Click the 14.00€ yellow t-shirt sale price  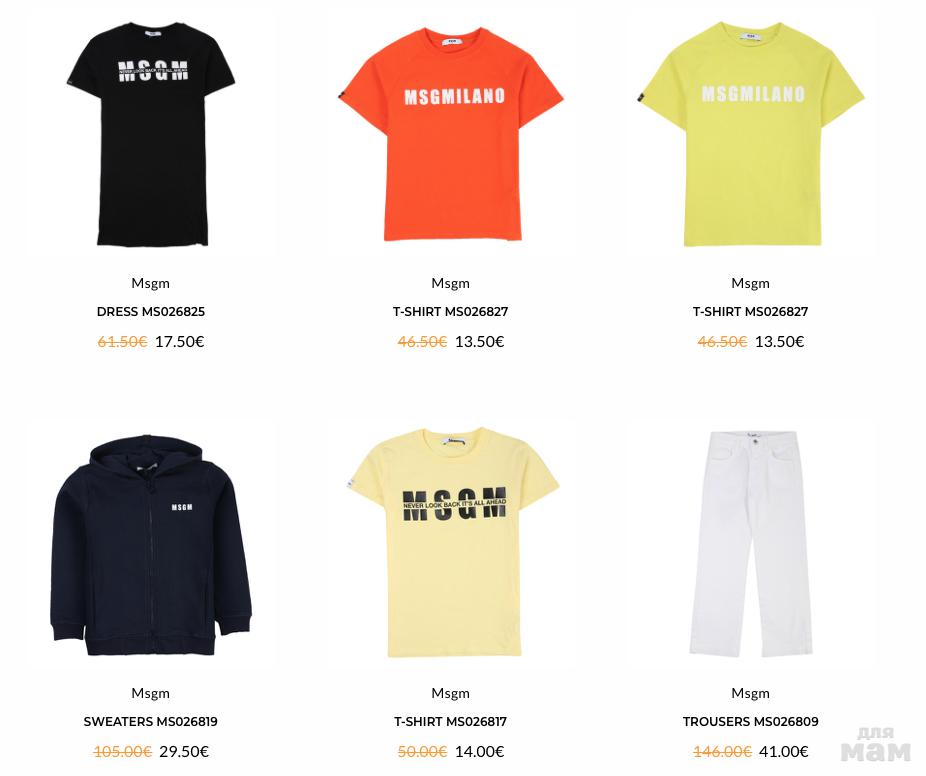(480, 752)
